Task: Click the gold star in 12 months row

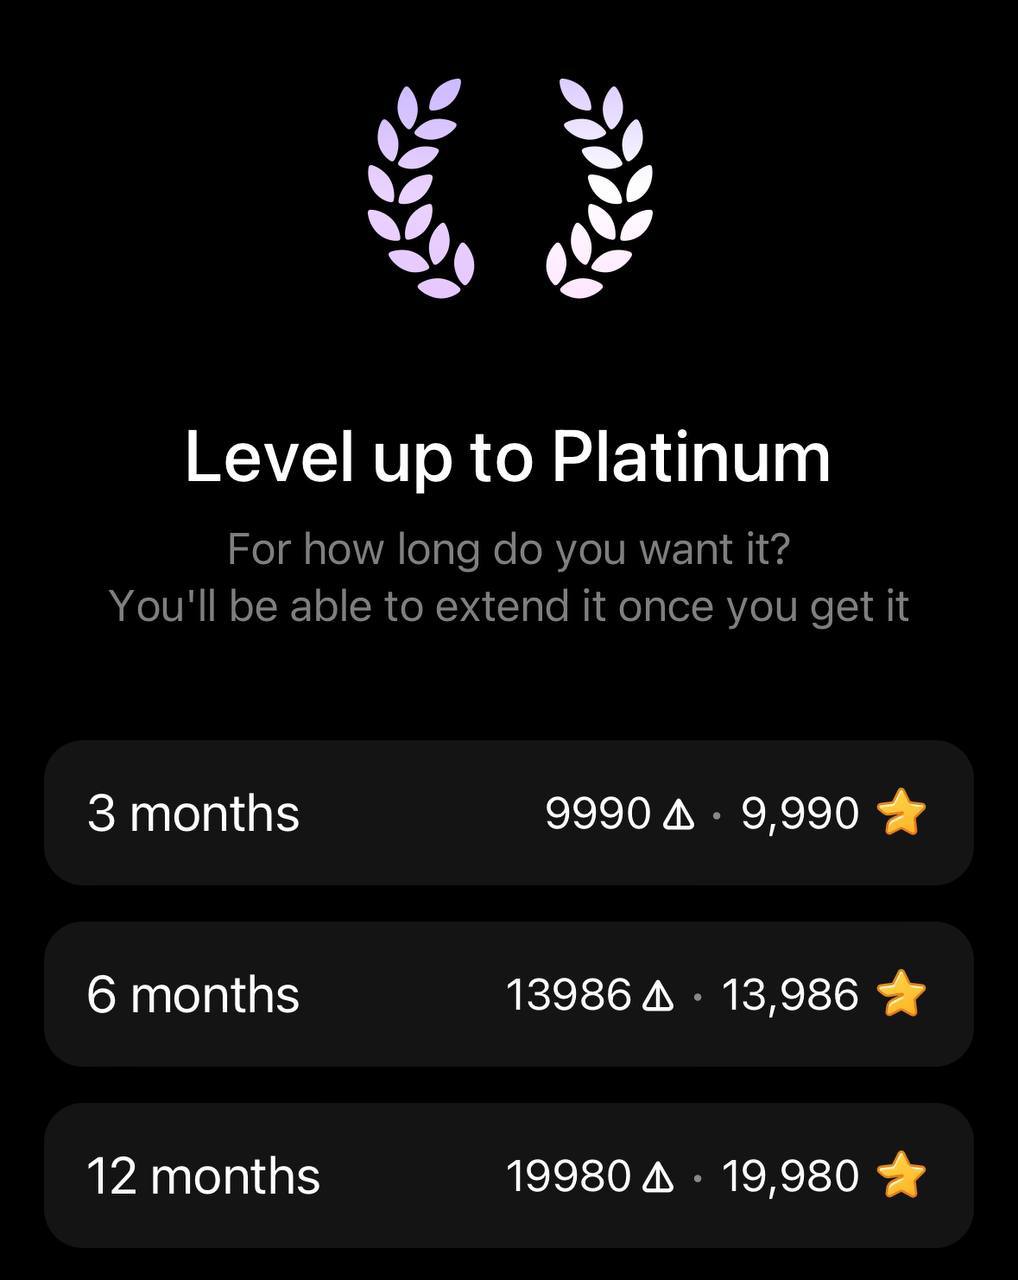Action: [901, 1175]
